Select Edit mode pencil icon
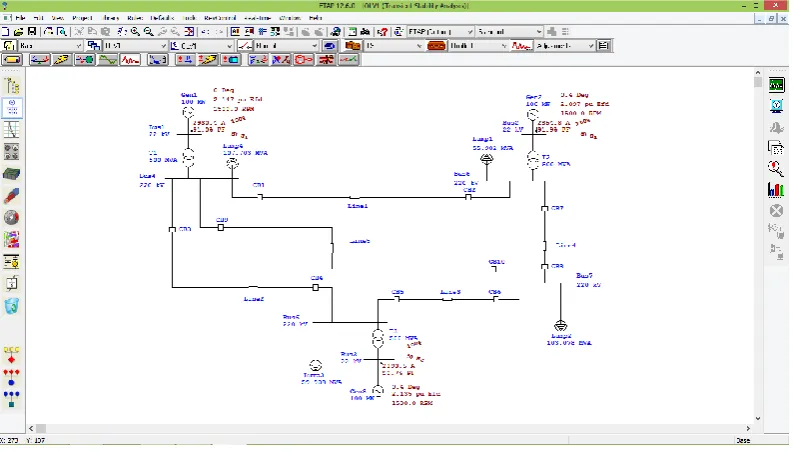 point(12,60)
